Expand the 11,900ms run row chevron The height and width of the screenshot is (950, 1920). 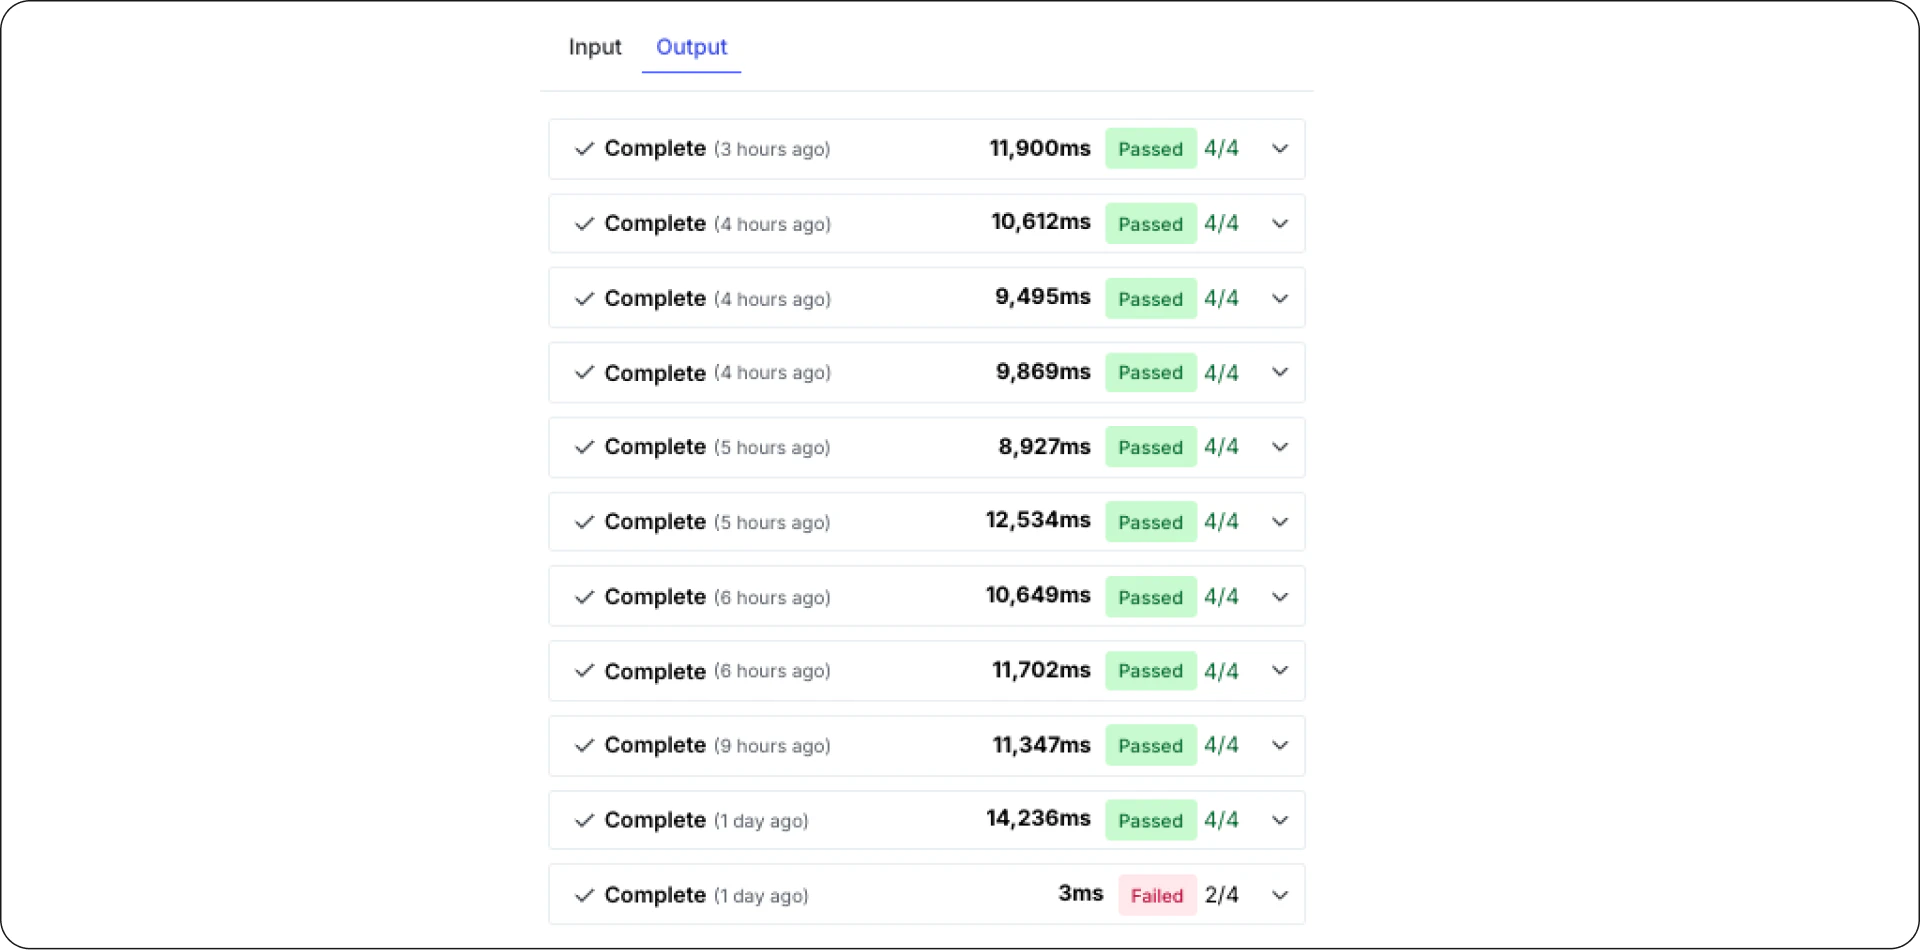click(1280, 149)
